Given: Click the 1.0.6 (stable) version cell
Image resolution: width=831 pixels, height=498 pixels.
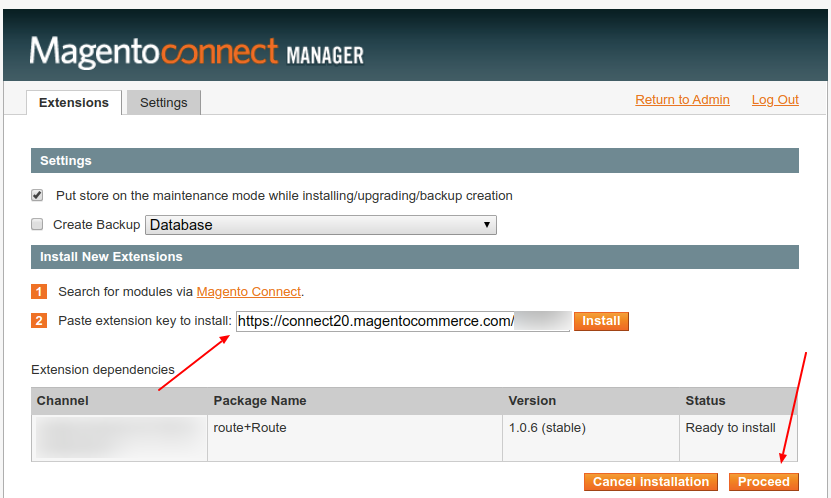Looking at the screenshot, I should 547,428.
